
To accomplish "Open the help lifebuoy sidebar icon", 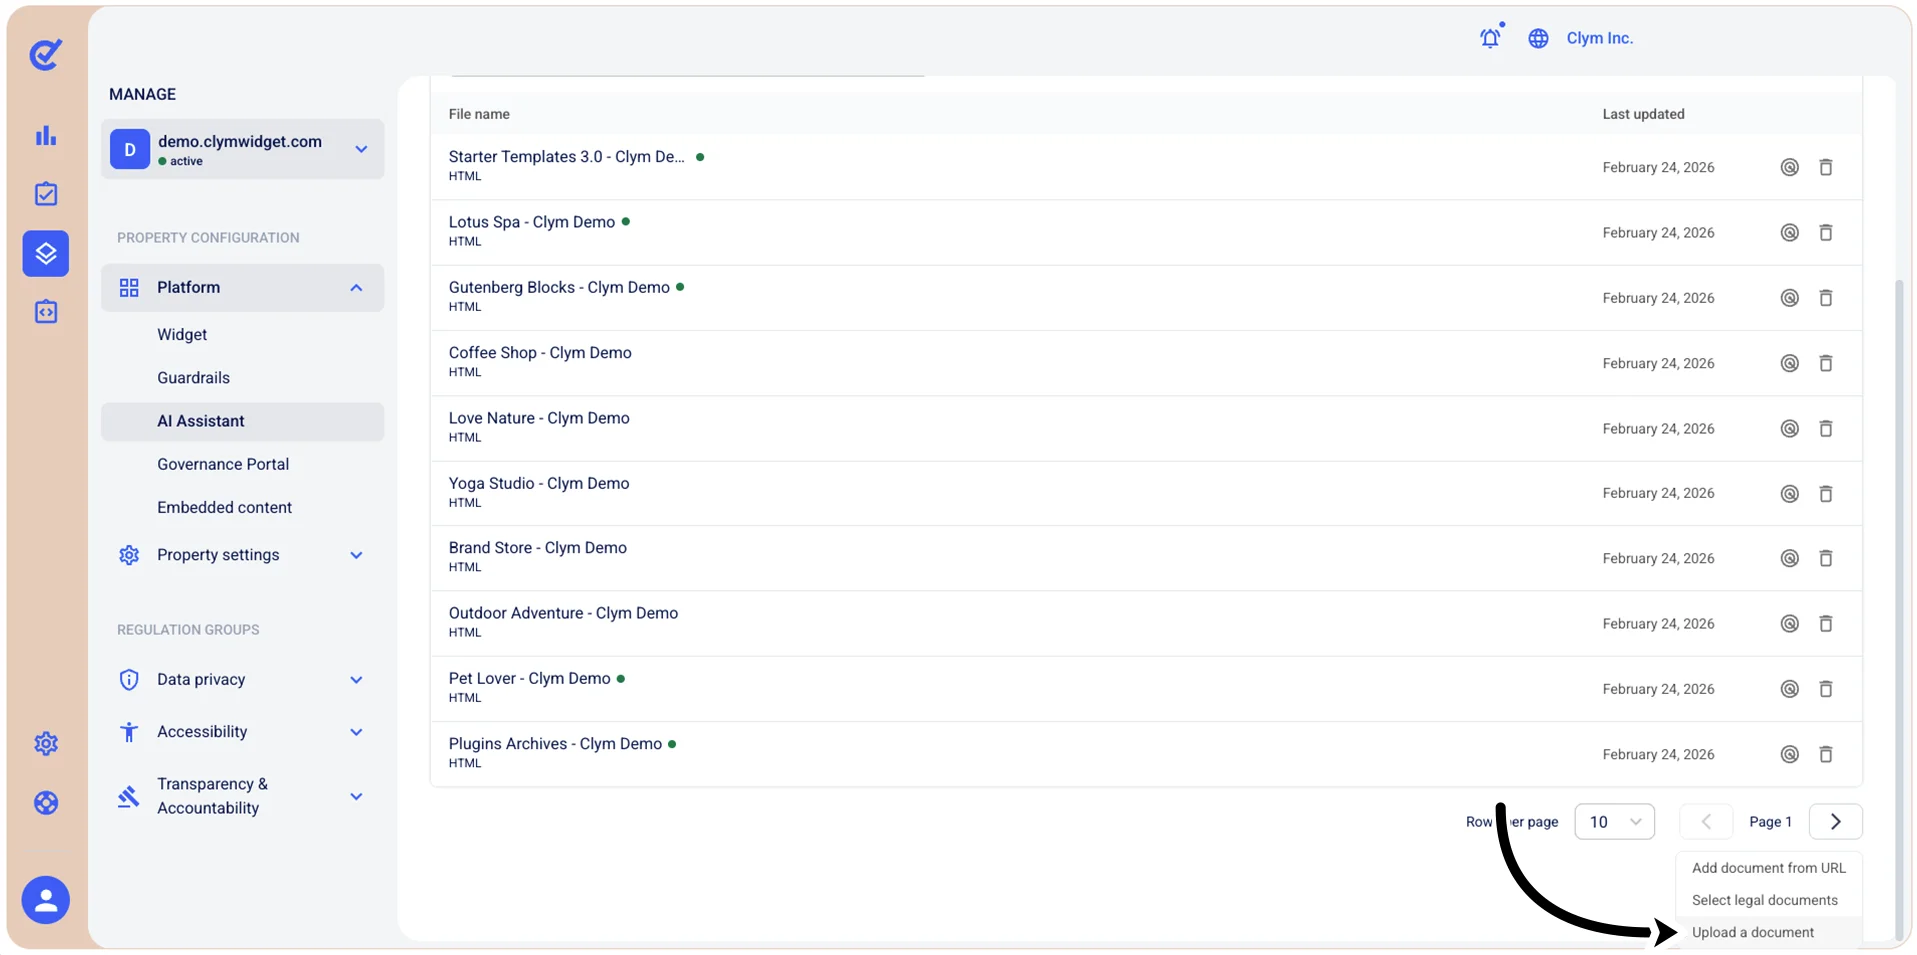I will pos(46,803).
